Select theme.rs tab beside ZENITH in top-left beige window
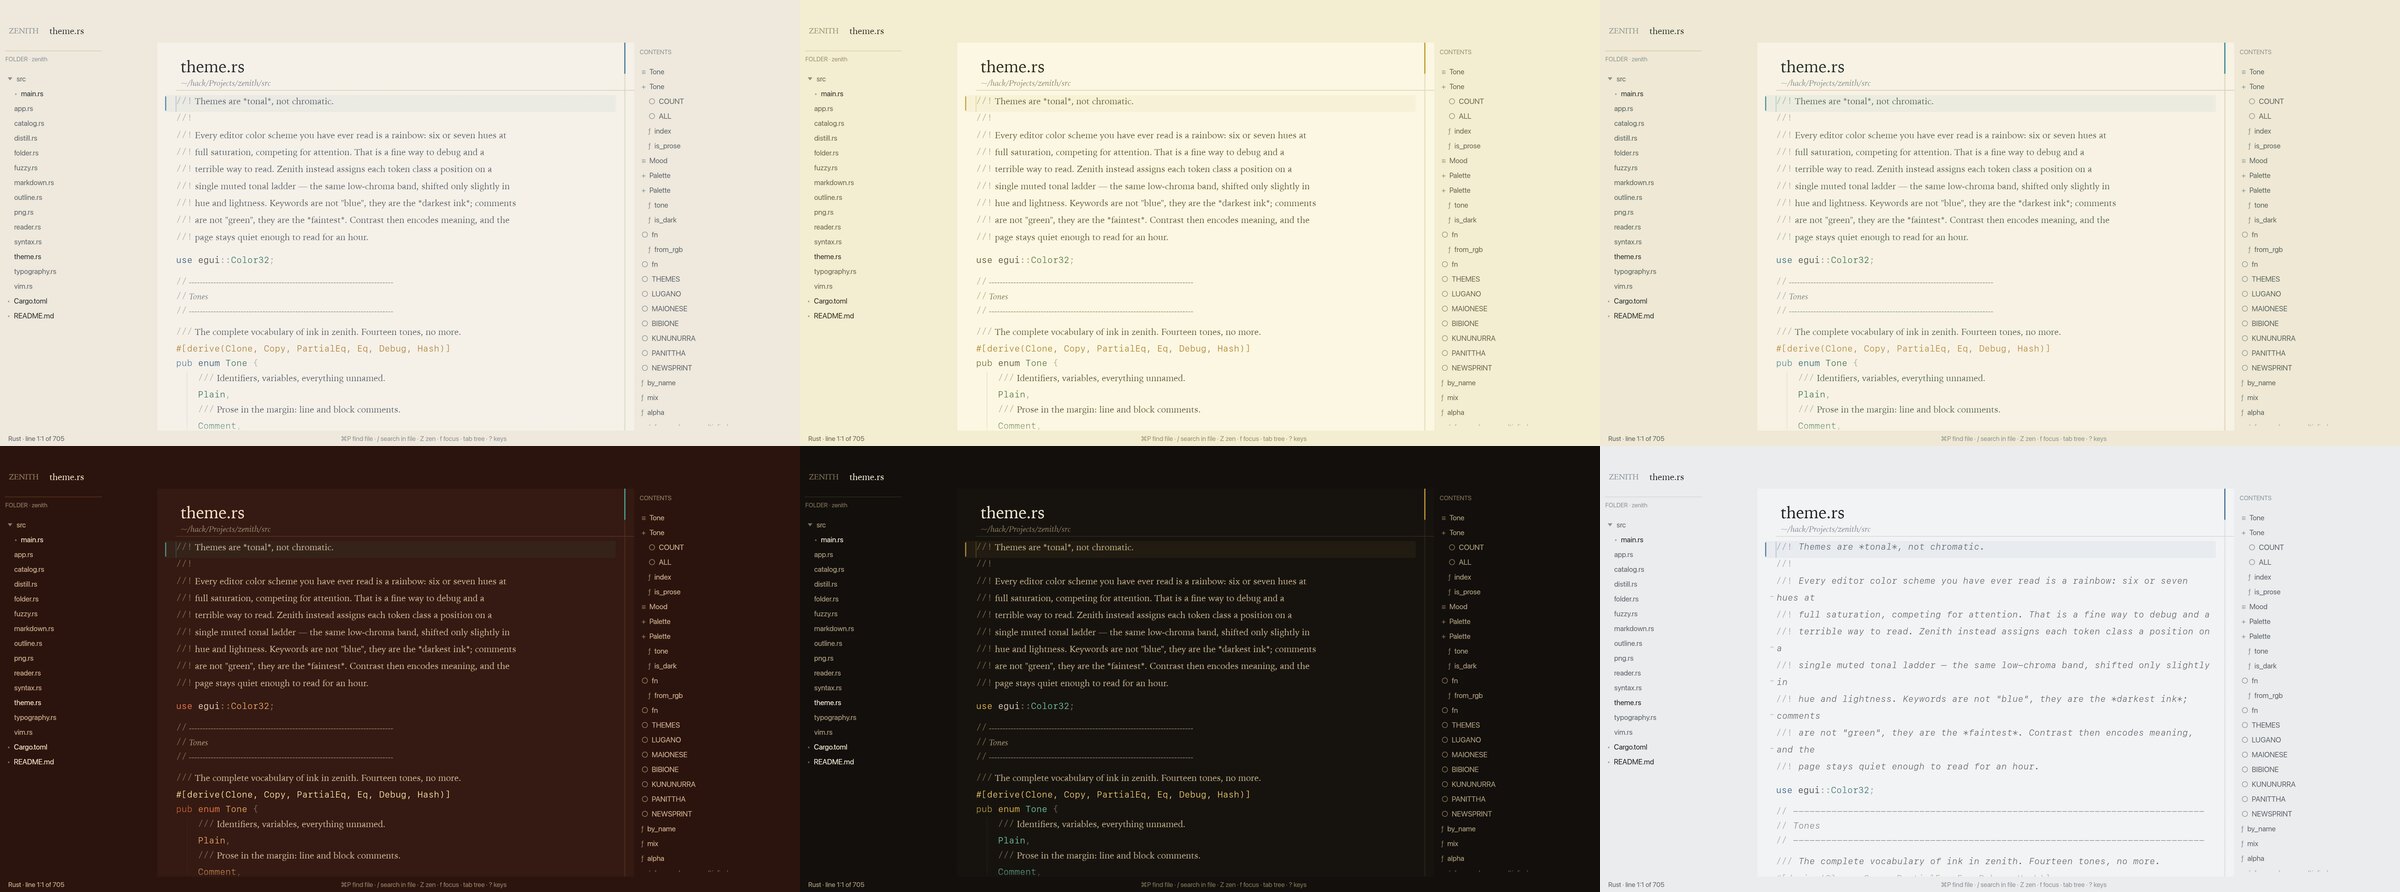This screenshot has width=2400, height=892. [67, 31]
